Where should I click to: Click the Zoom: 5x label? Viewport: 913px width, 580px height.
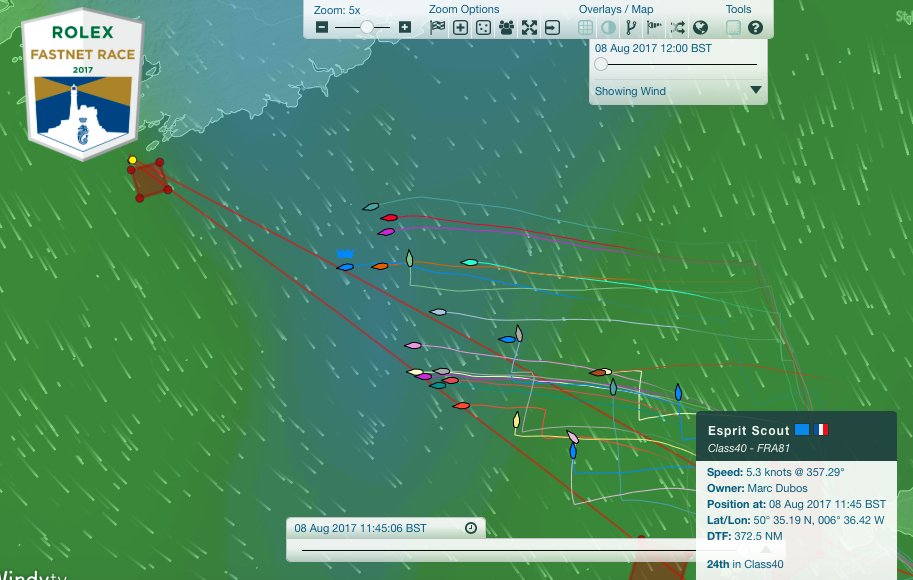coord(337,10)
